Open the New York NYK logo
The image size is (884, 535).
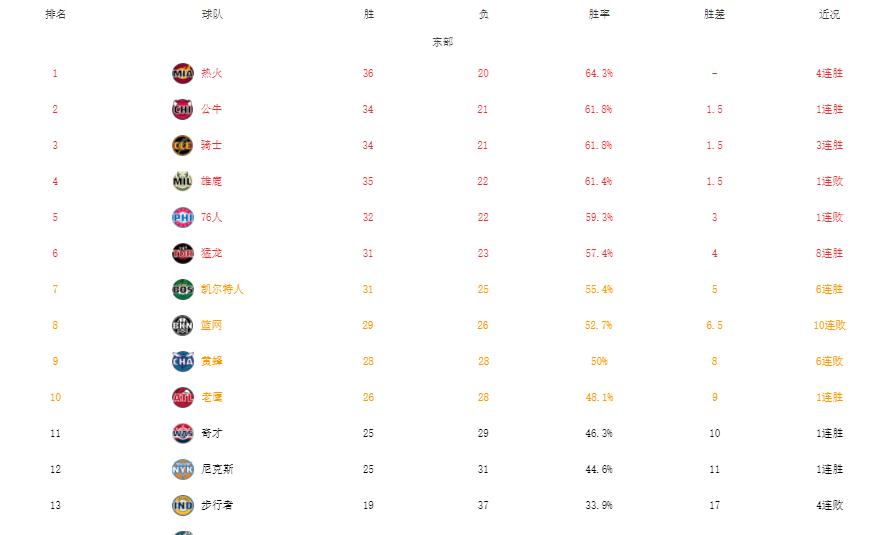(x=183, y=470)
